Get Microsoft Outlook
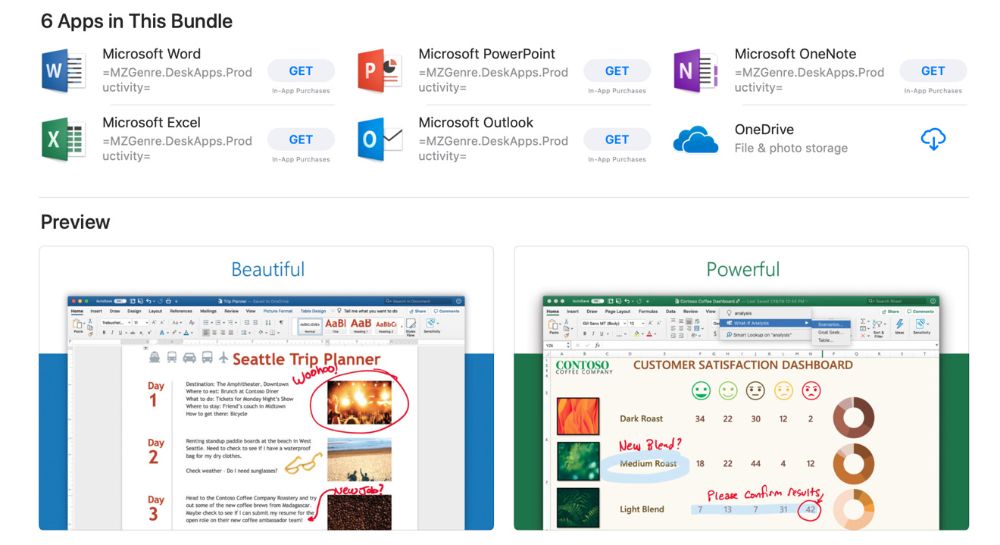 coord(617,139)
